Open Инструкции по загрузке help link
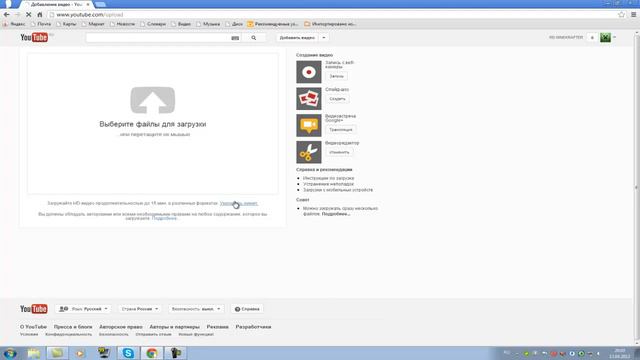This screenshot has width=640, height=360. click(x=329, y=178)
